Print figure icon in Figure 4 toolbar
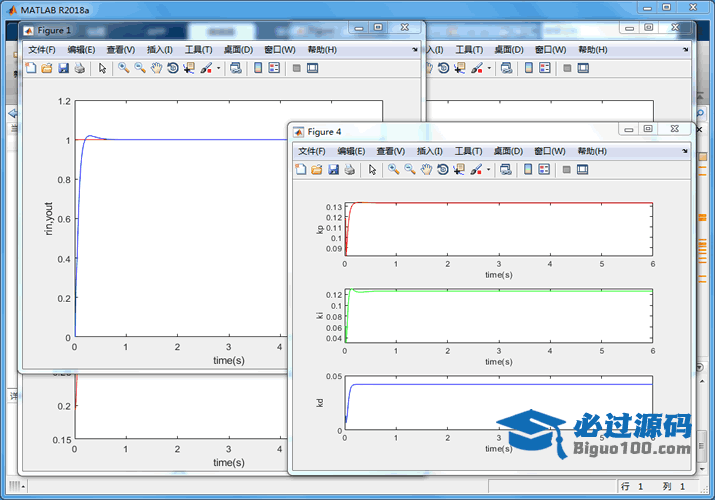The height and width of the screenshot is (500, 715). pos(350,170)
